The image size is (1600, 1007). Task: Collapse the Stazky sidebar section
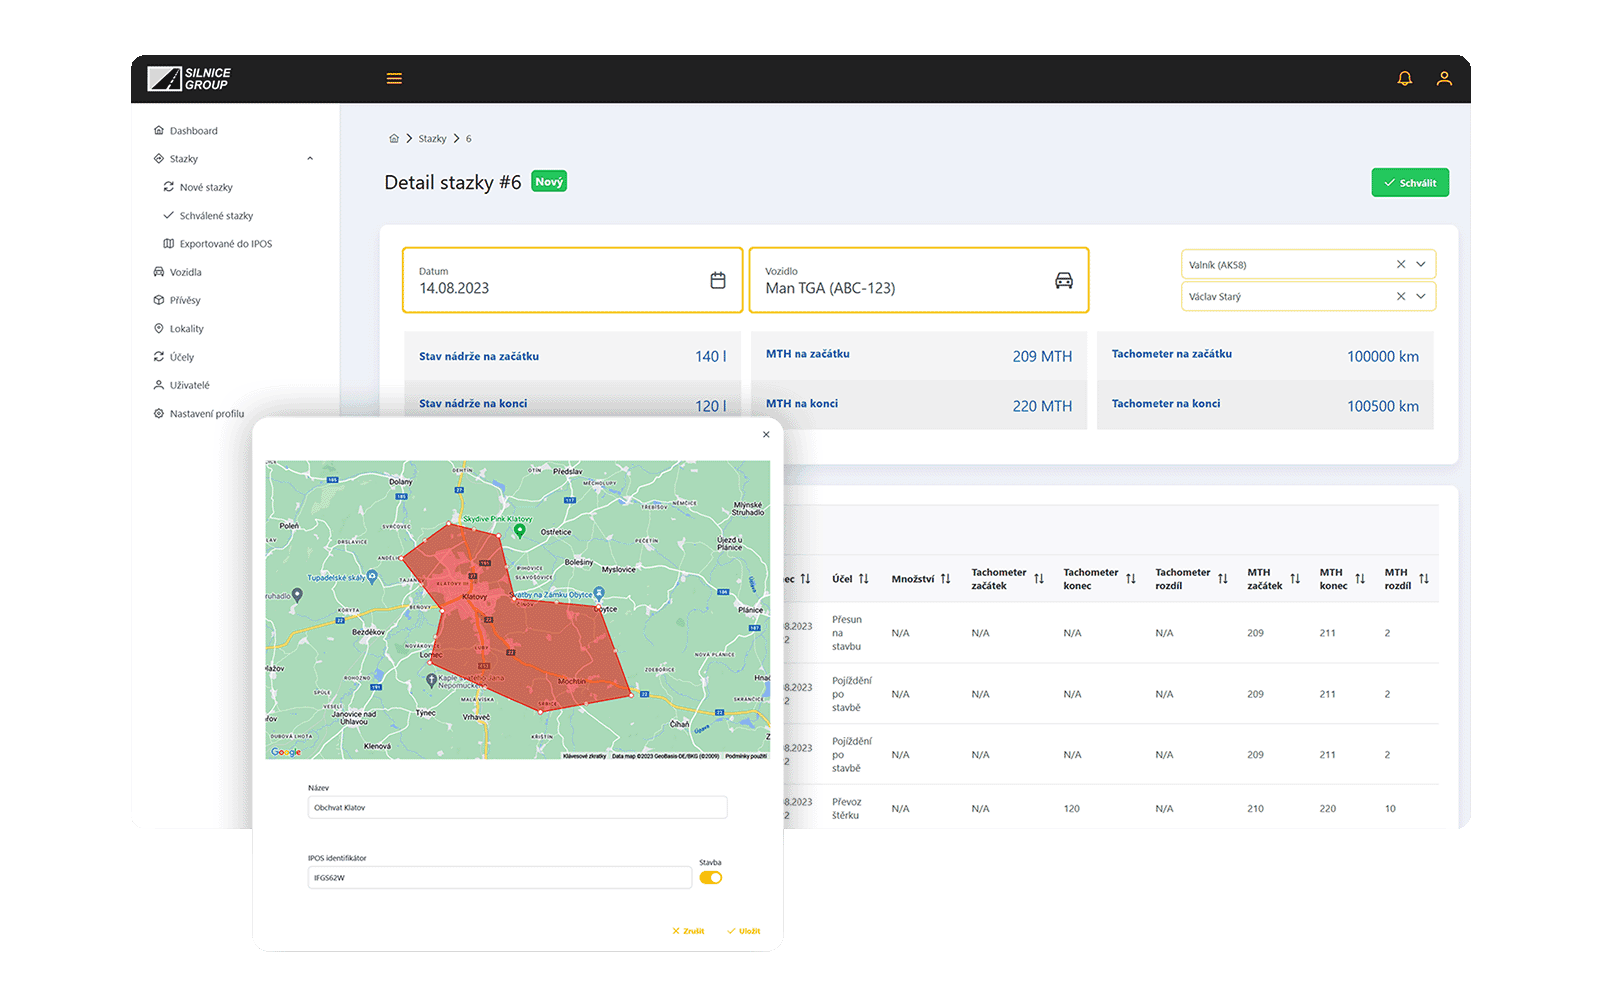(x=310, y=159)
